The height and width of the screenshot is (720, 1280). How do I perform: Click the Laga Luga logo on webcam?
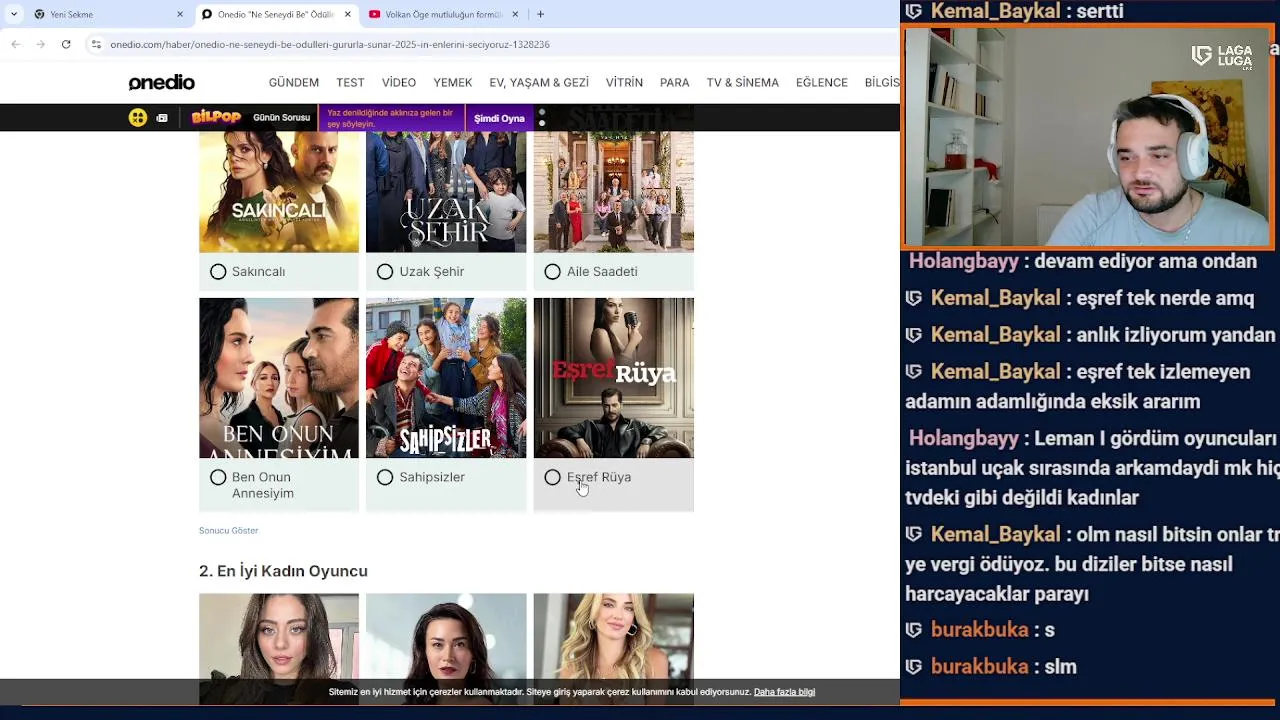(1222, 56)
